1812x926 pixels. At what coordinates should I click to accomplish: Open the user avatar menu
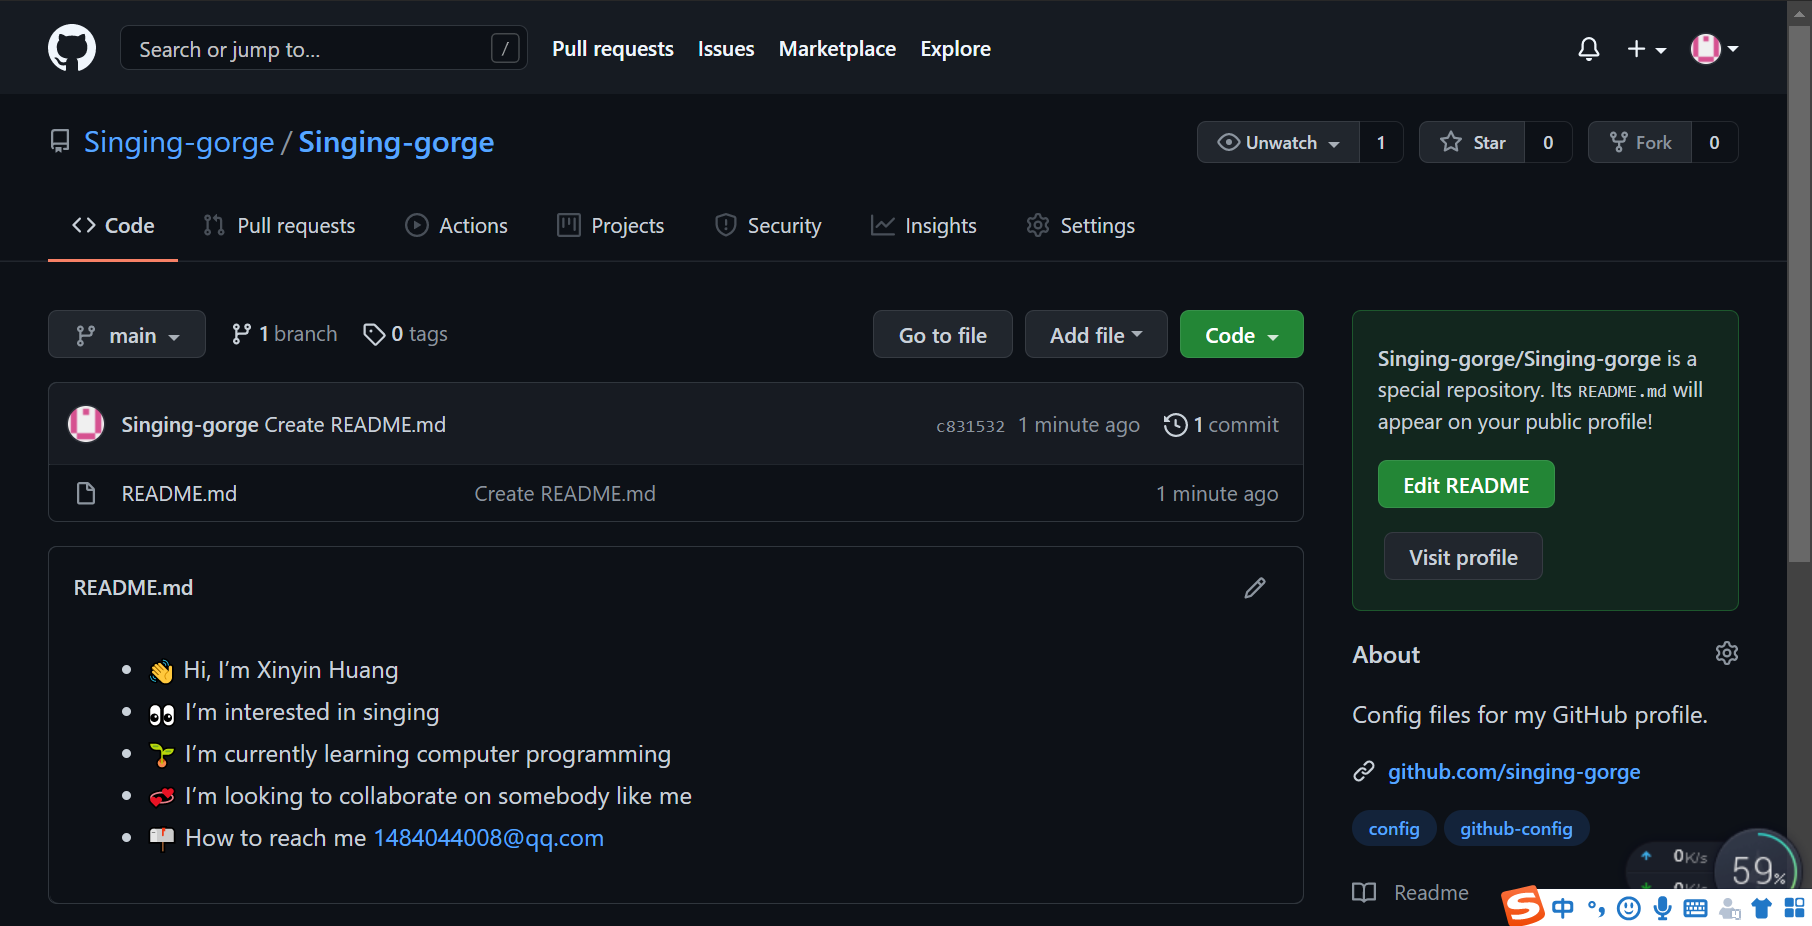(1713, 48)
